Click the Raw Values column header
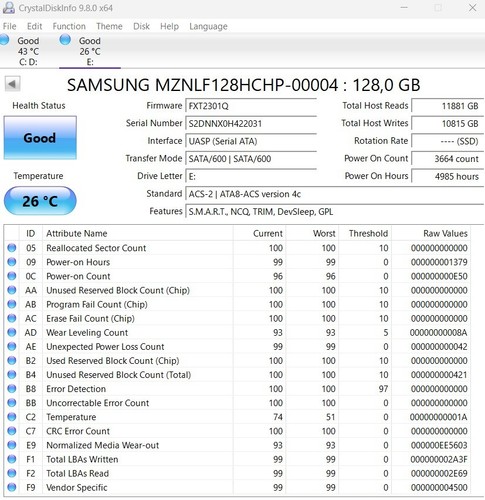485x500 pixels. [x=431, y=233]
